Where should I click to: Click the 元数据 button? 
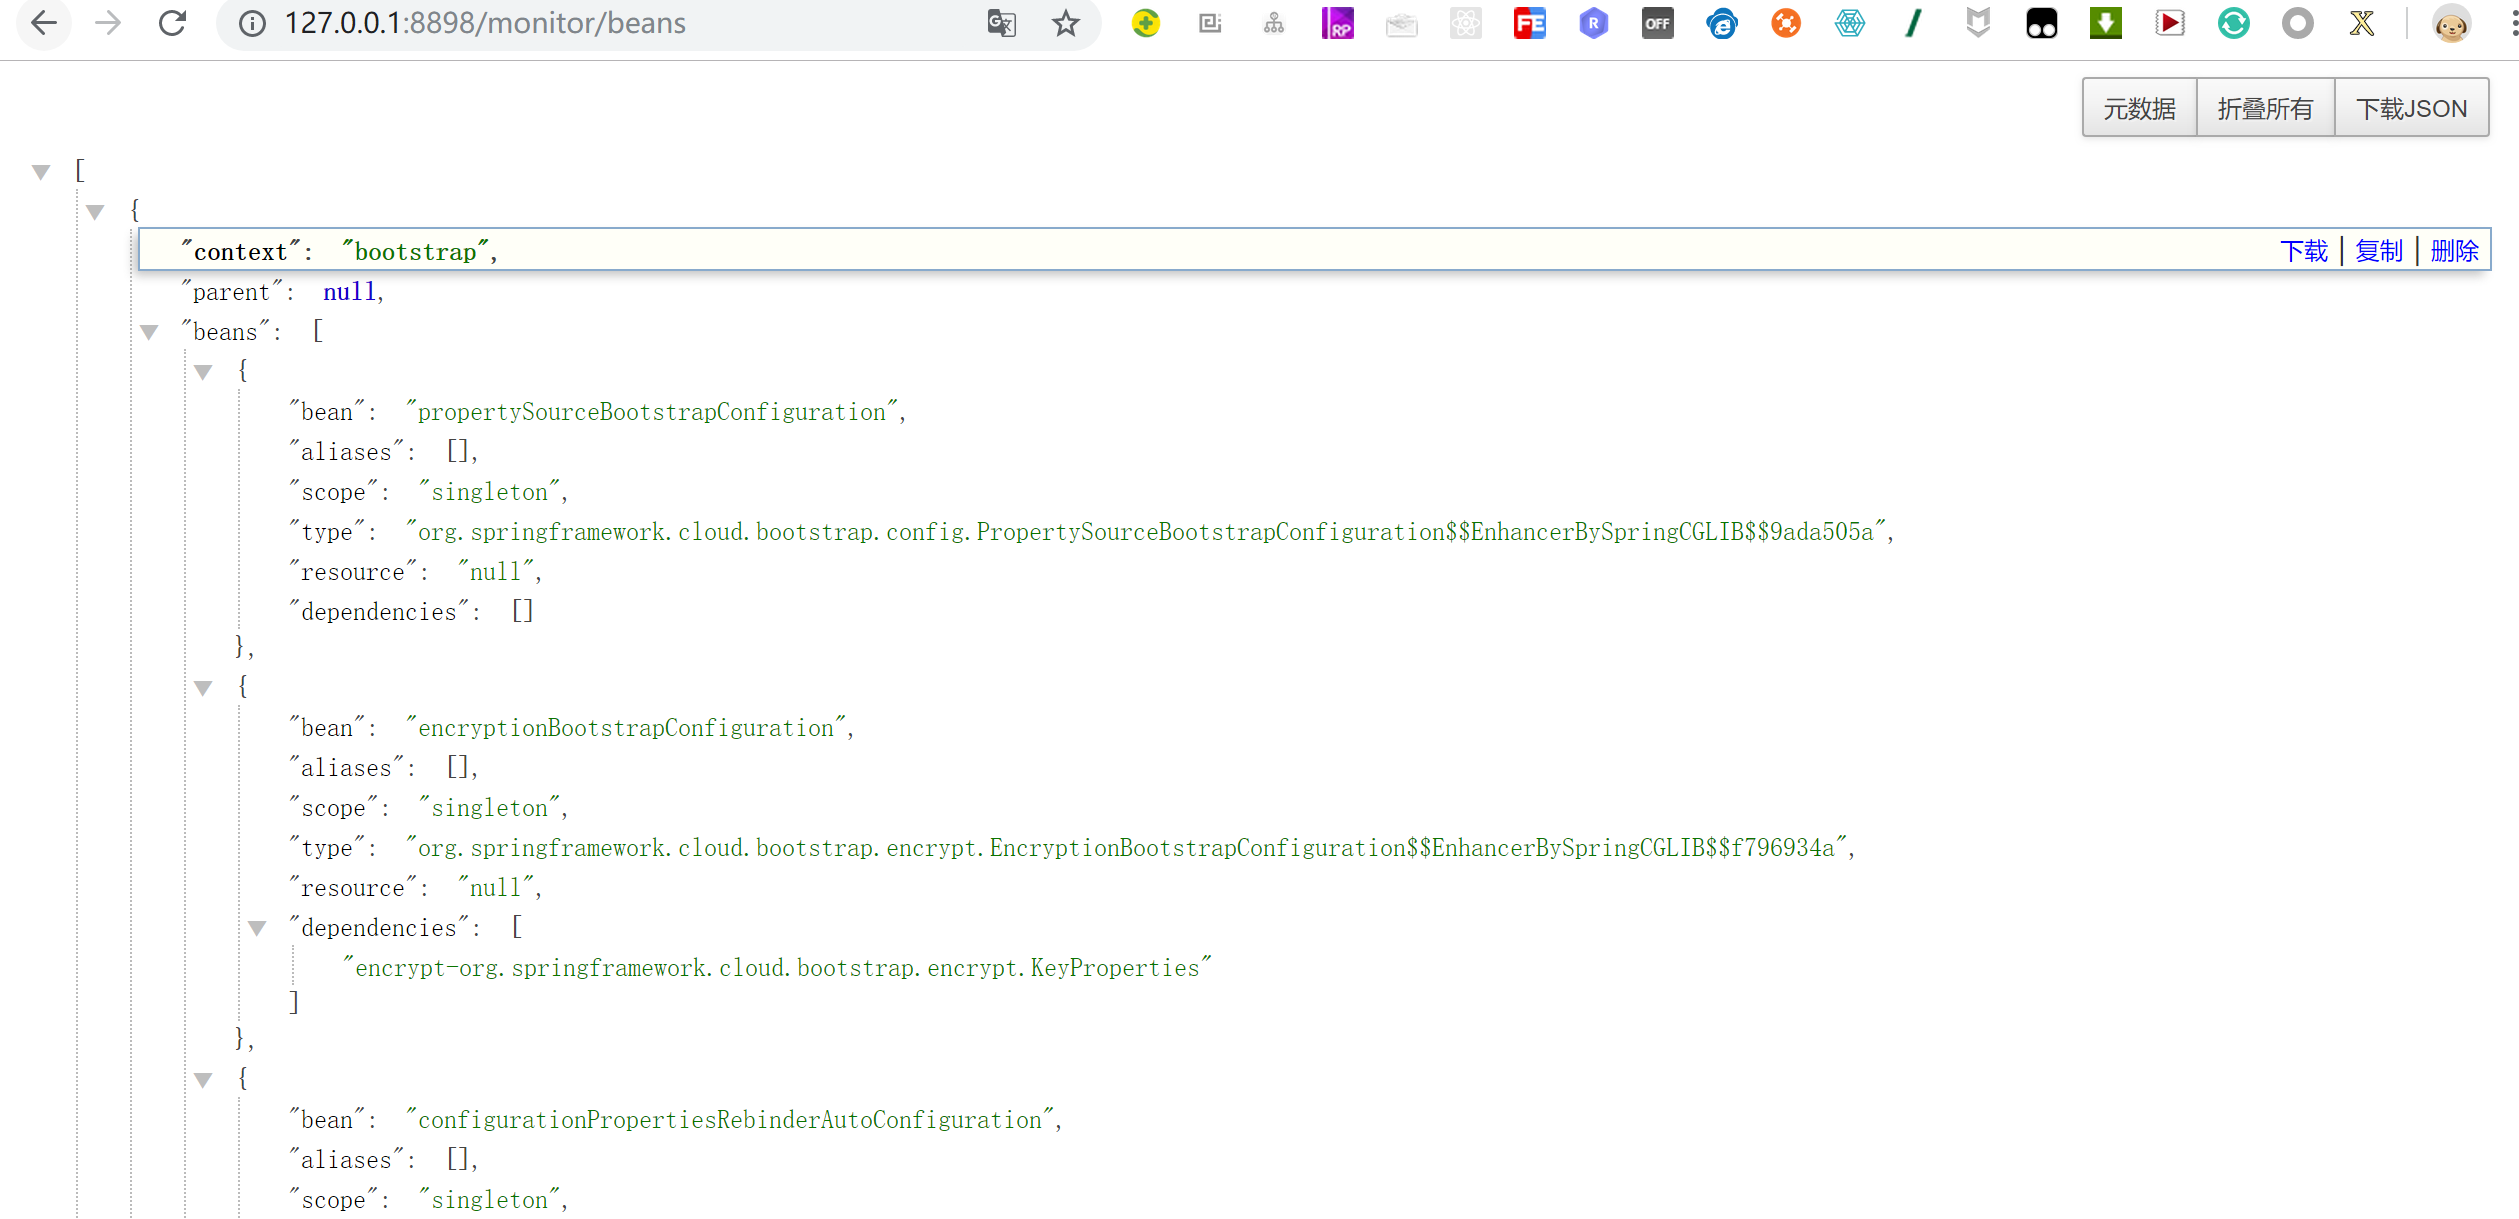tap(2139, 108)
